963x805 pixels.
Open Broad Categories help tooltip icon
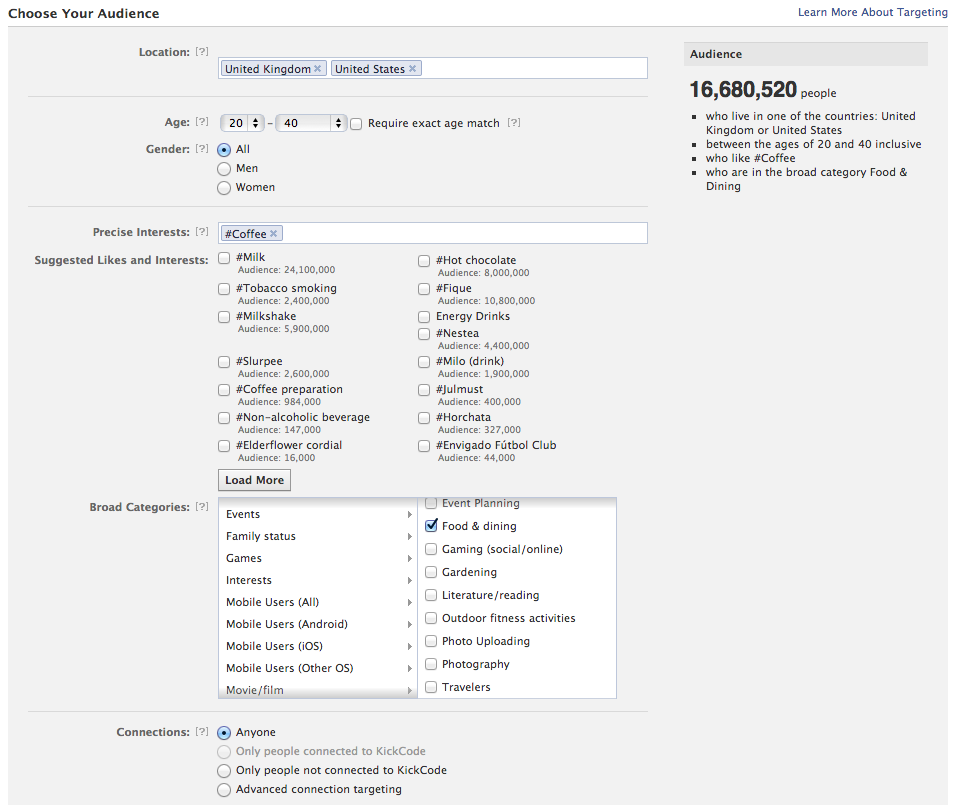[202, 507]
